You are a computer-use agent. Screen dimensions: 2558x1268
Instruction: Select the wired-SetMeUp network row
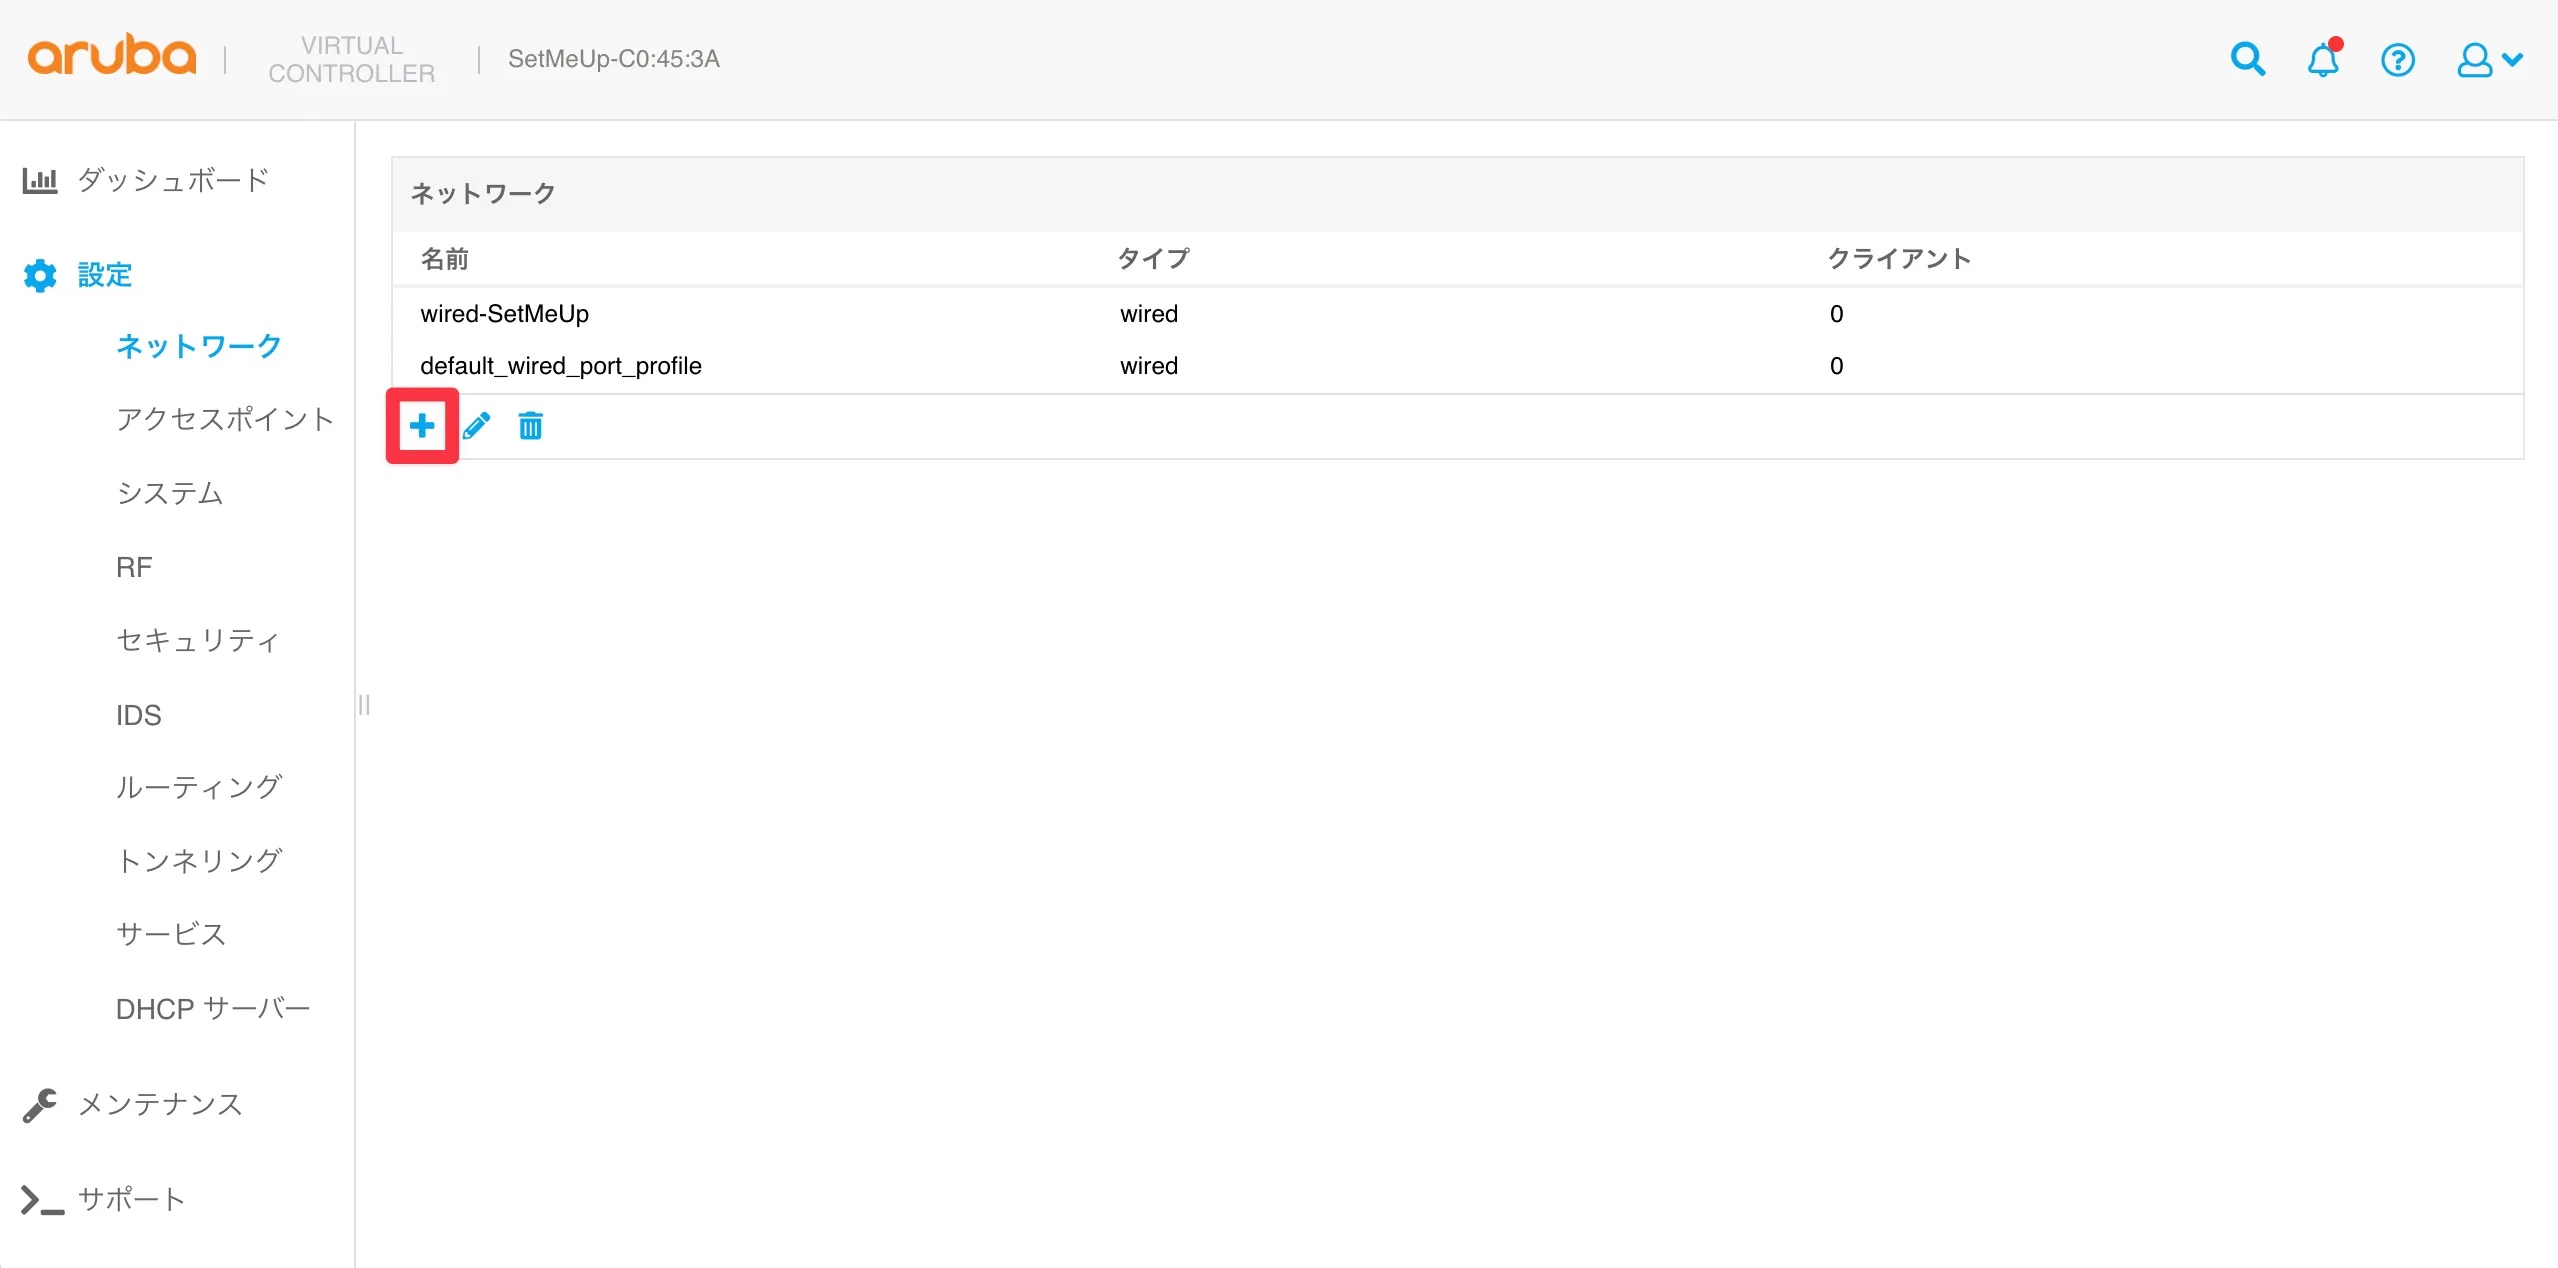(505, 314)
